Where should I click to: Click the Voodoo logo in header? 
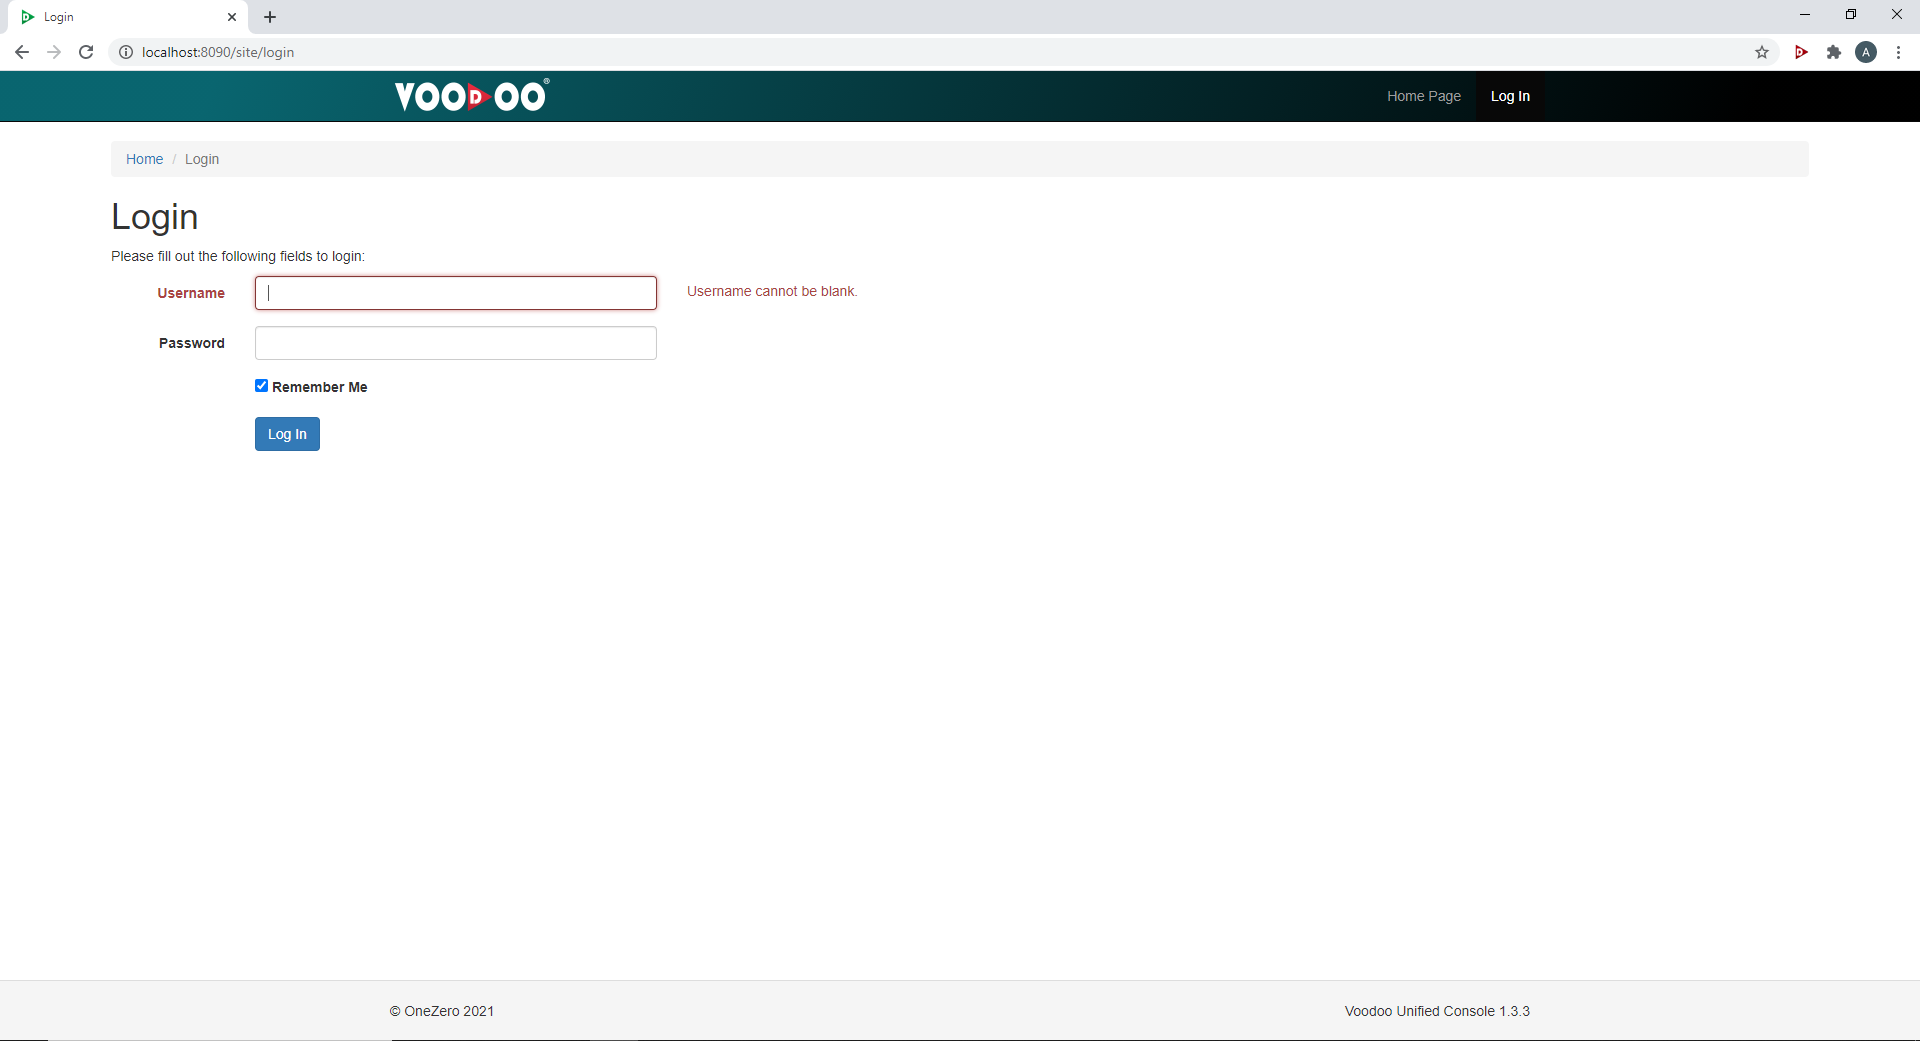click(x=471, y=96)
